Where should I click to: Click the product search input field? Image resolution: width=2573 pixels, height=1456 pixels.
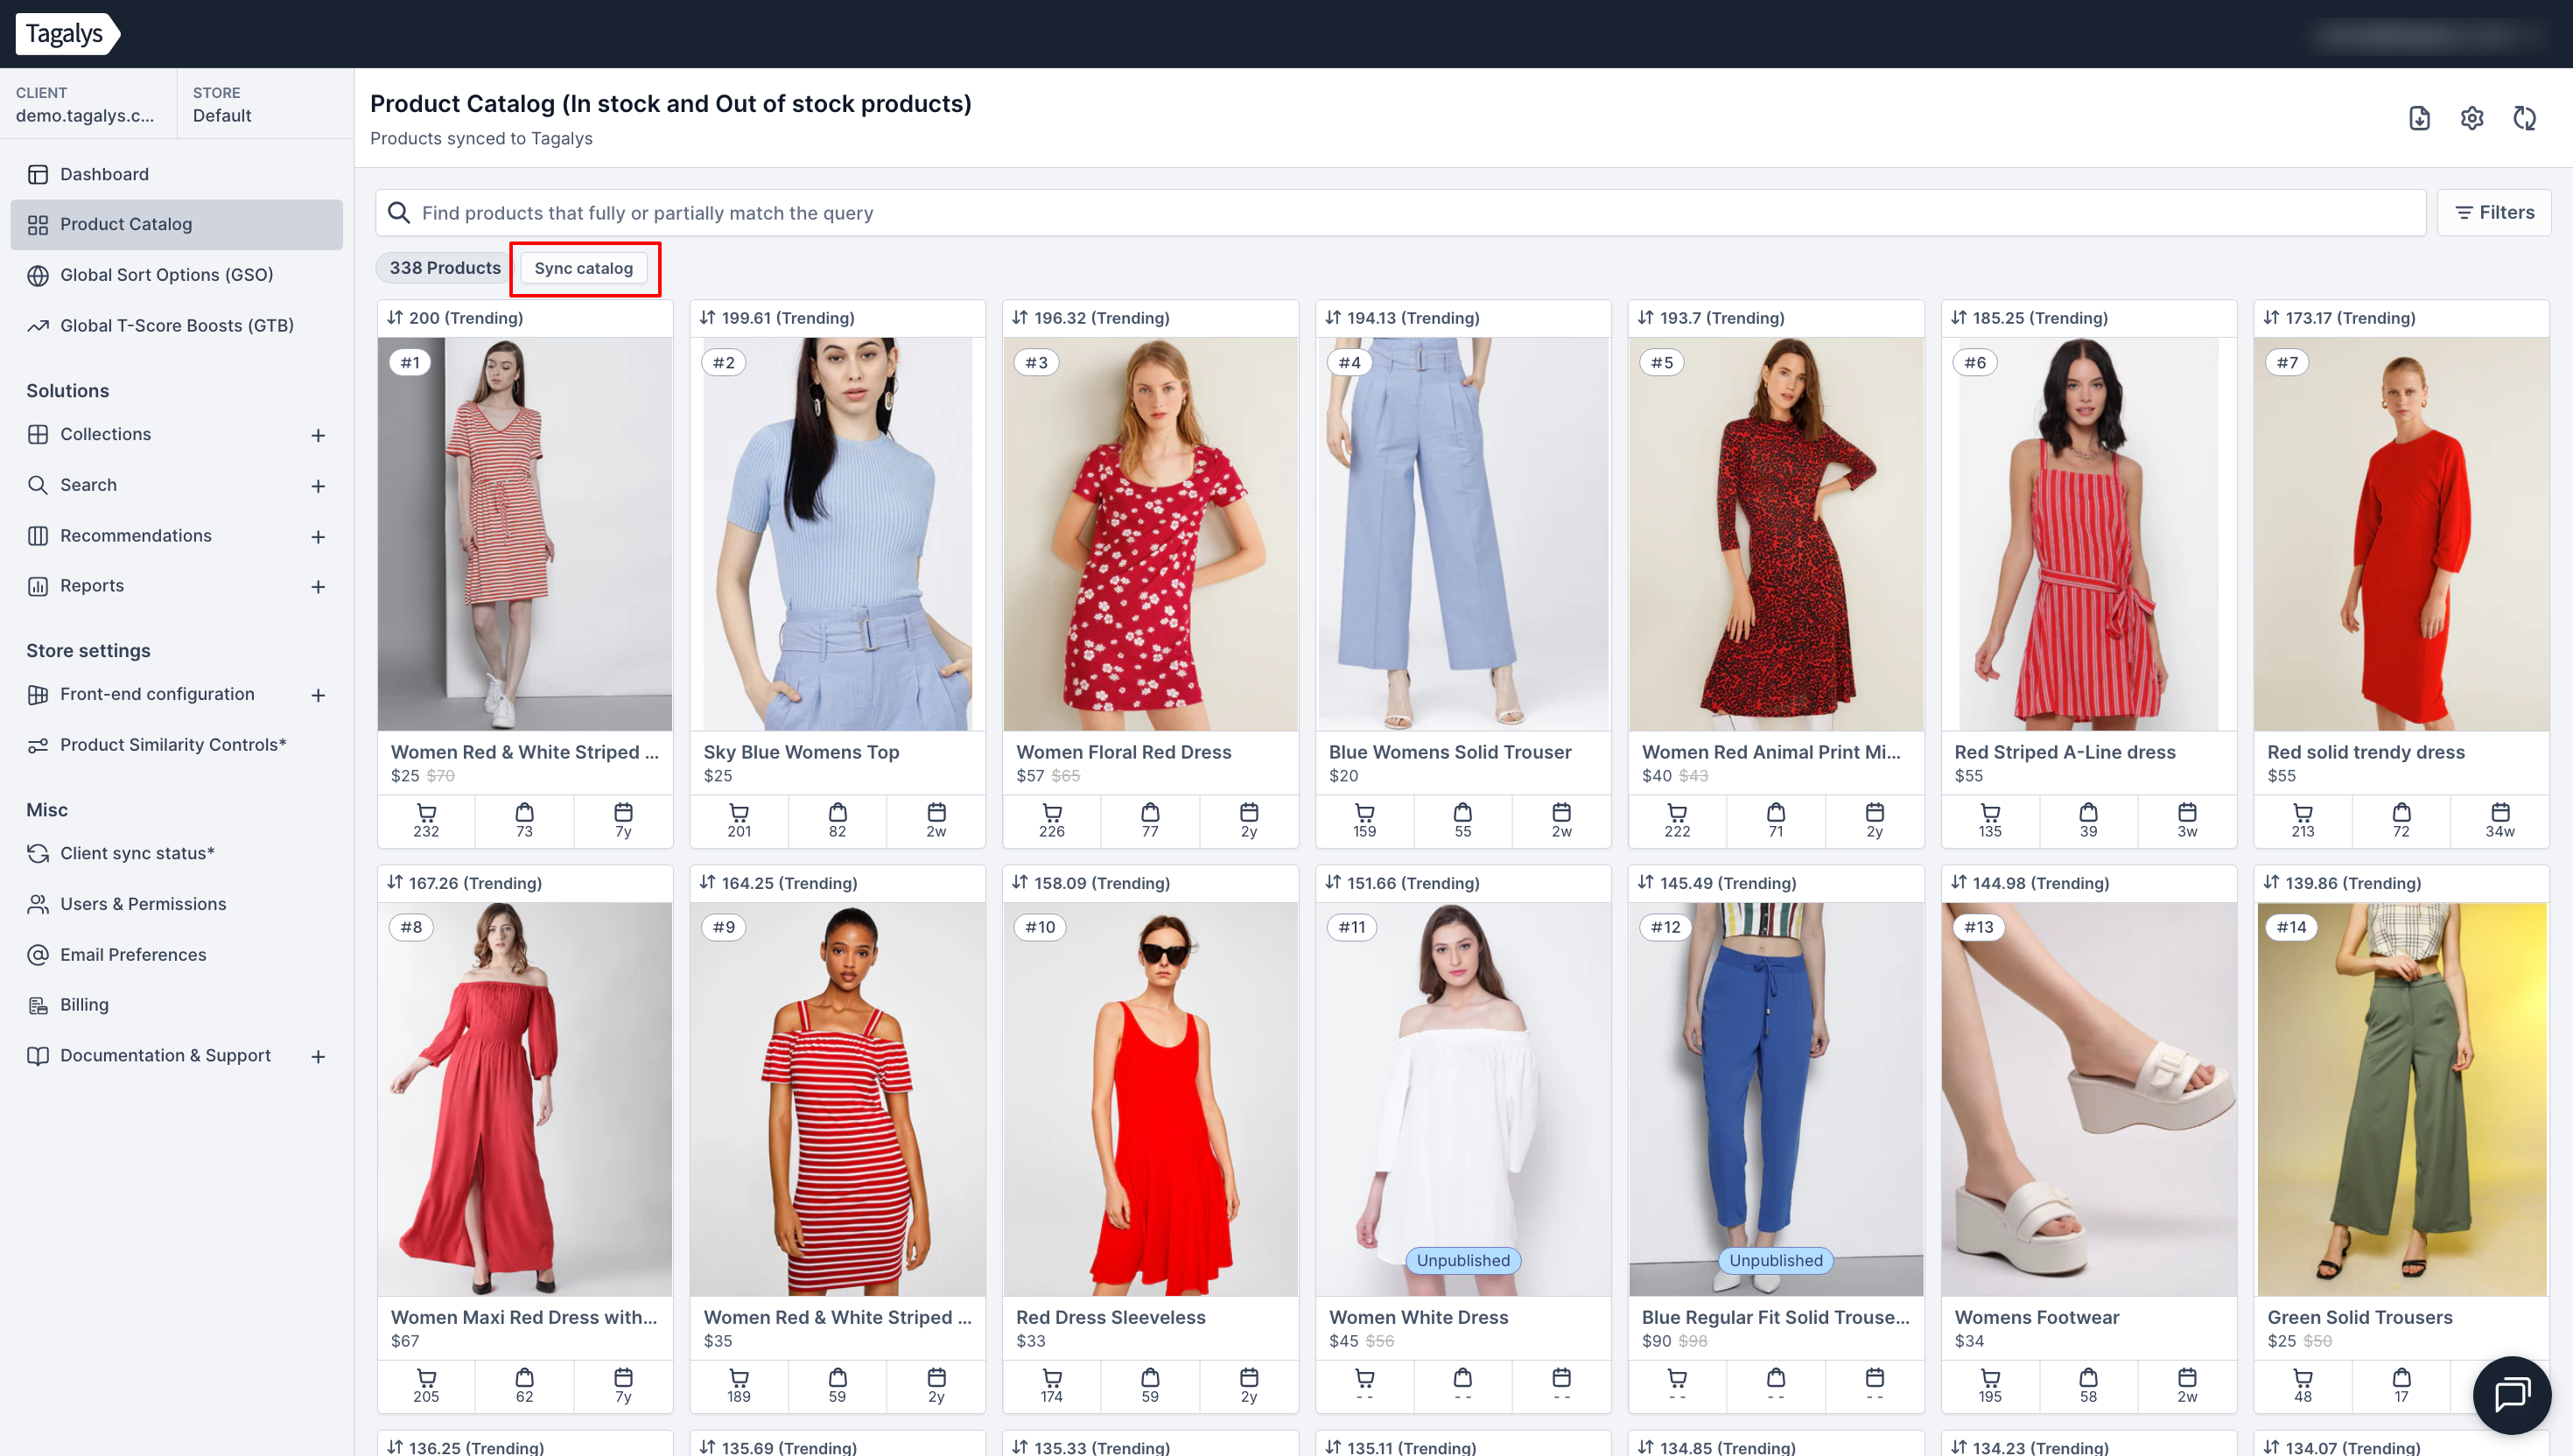coord(1400,213)
